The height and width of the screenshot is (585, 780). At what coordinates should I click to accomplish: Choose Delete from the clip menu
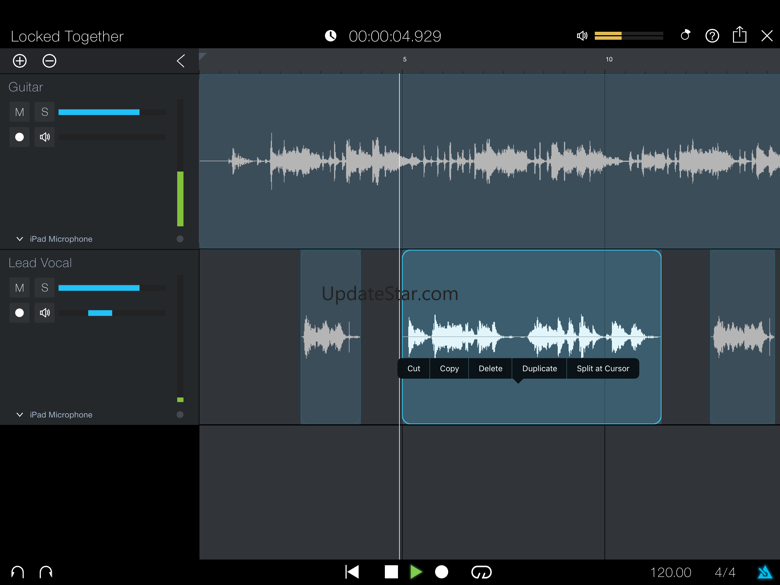tap(490, 369)
